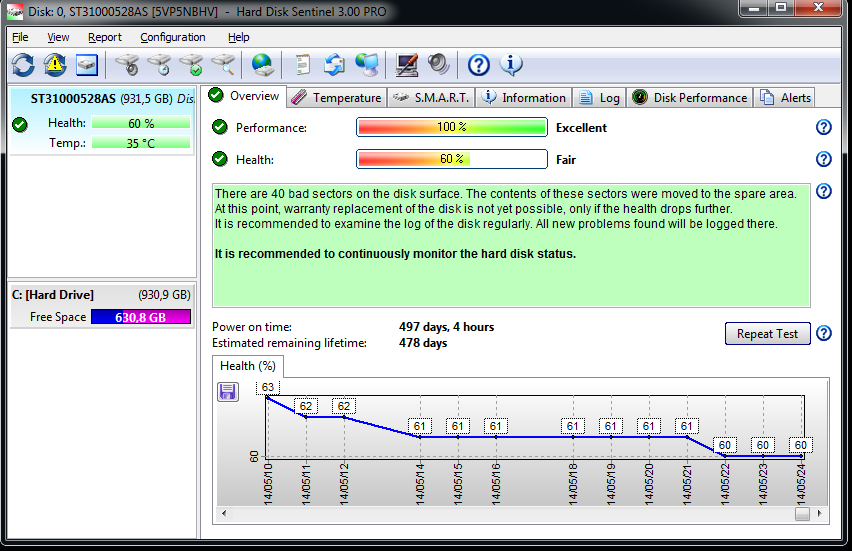Screen dimensions: 852x551
Task: Click the graph scrollbar right arrow
Action: pos(819,513)
